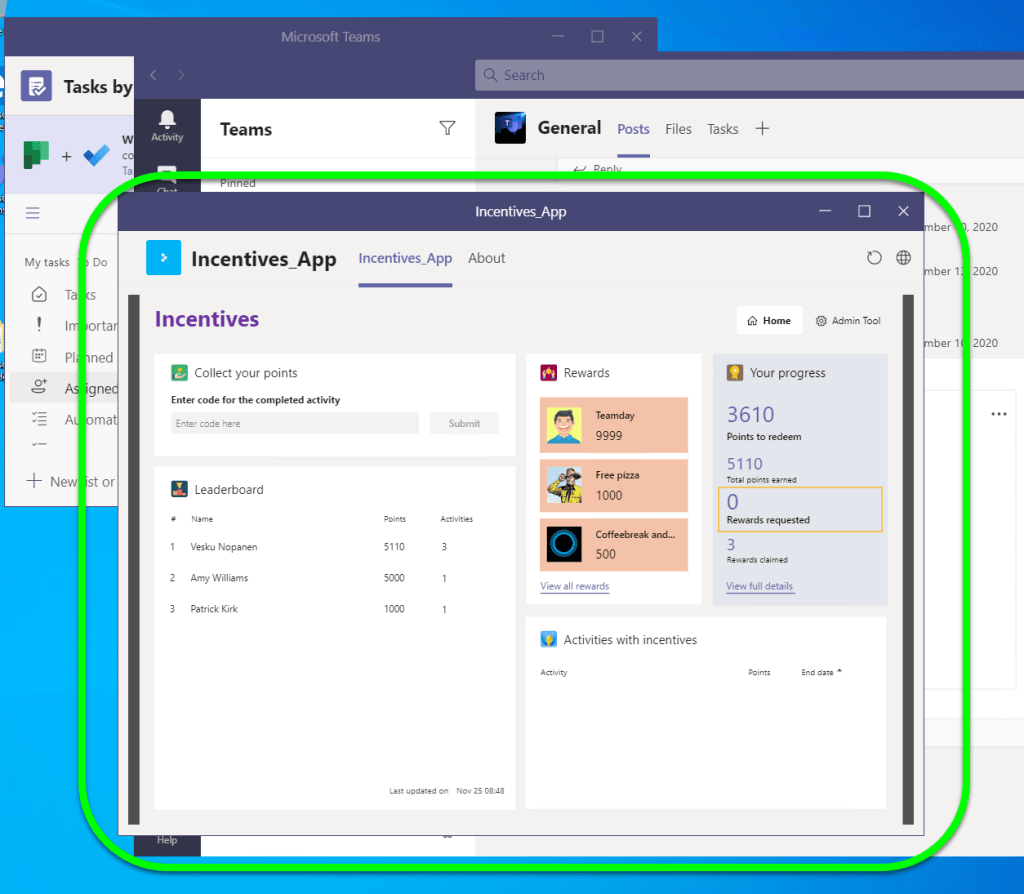1024x894 pixels.
Task: Open Help in the Teams sidebar
Action: click(x=167, y=840)
